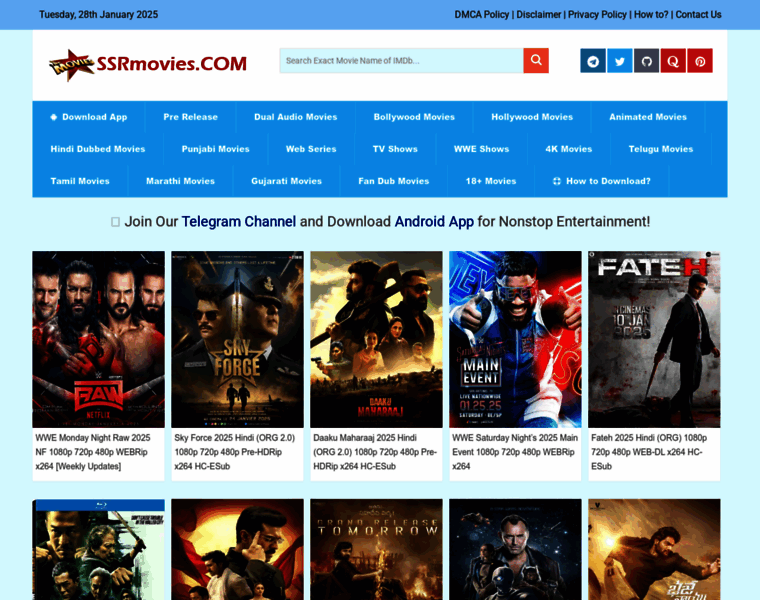Open the Grand Release Tomorrow poster
This screenshot has height=600, width=760.
coord(376,550)
